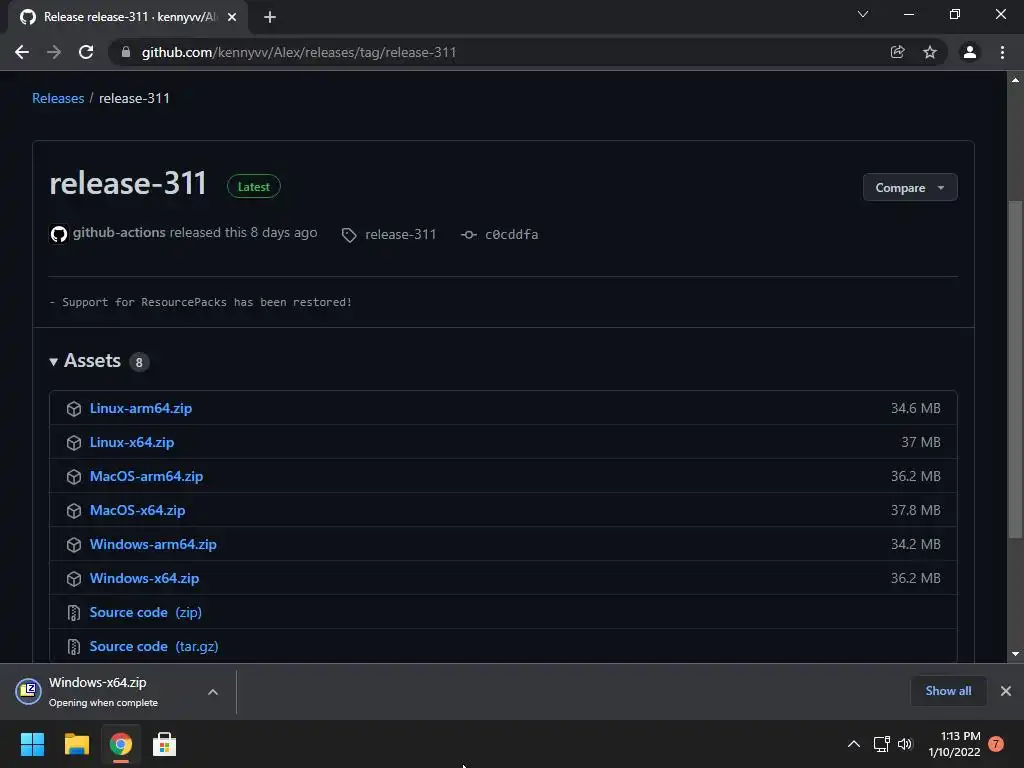Screen dimensions: 1024x768
Task: Close the Release release-311 tab
Action: (x=232, y=17)
